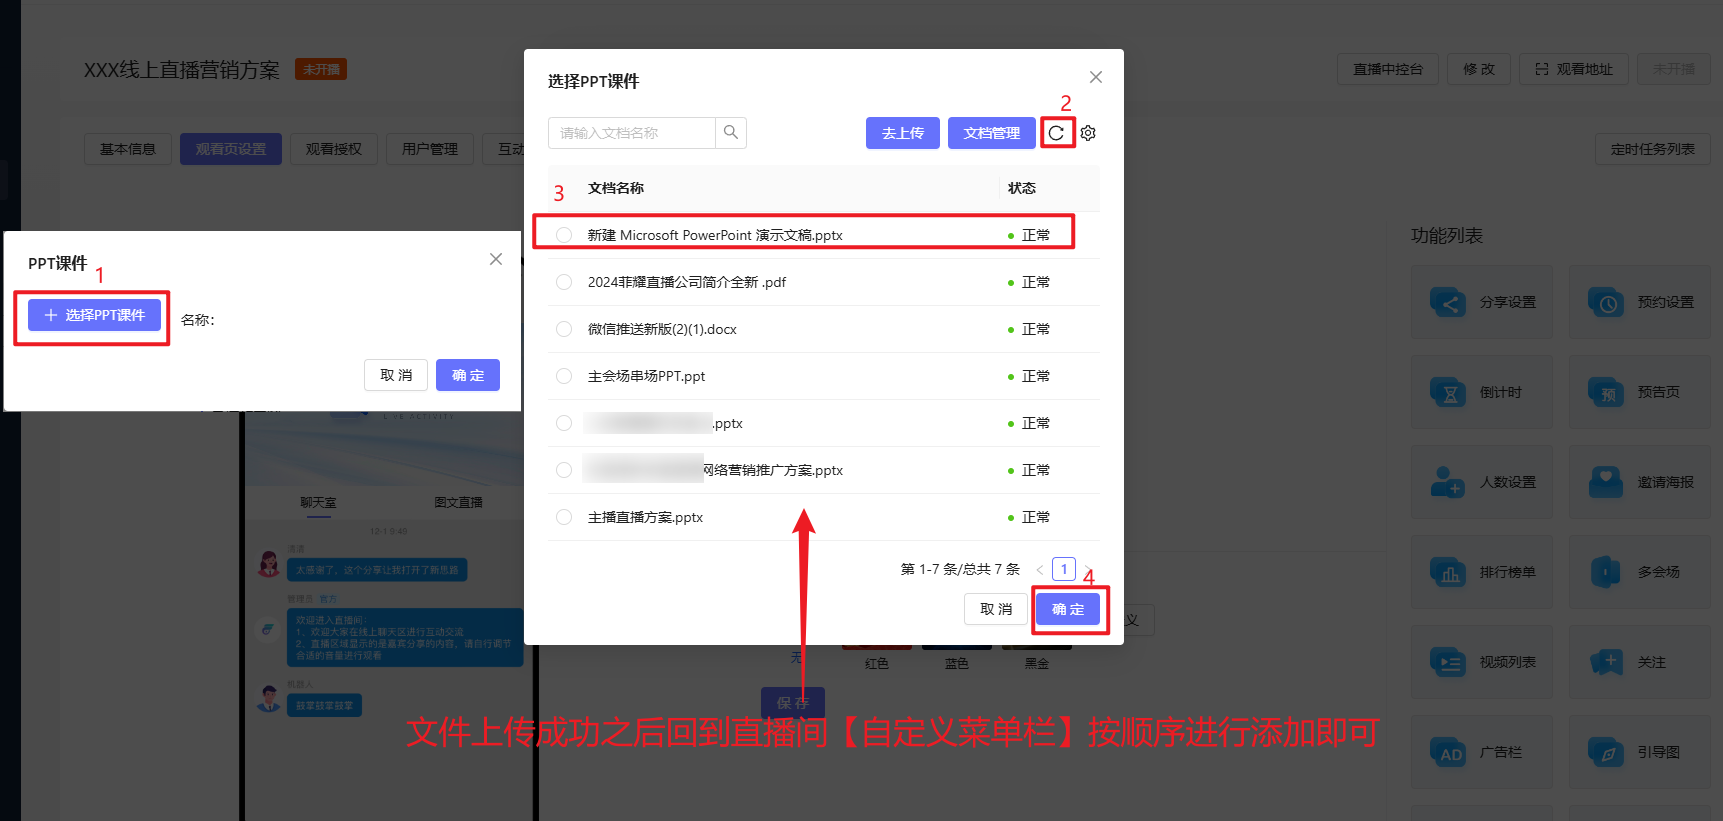
Task: Click the search magnifier icon
Action: point(731,132)
